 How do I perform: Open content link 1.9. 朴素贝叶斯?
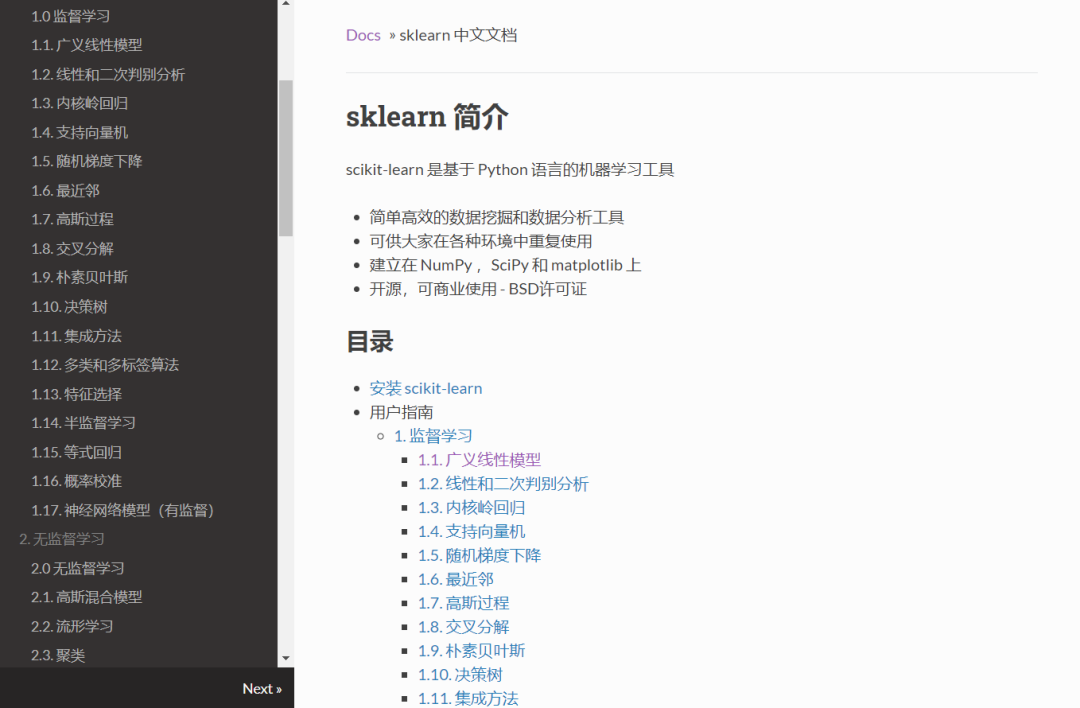click(x=472, y=651)
